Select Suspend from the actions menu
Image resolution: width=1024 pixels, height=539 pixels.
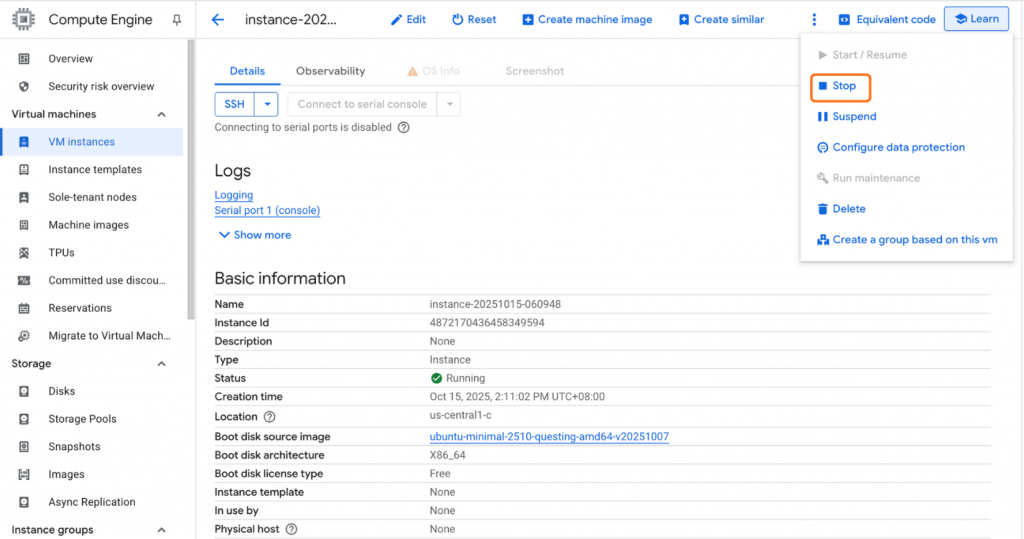[847, 117]
